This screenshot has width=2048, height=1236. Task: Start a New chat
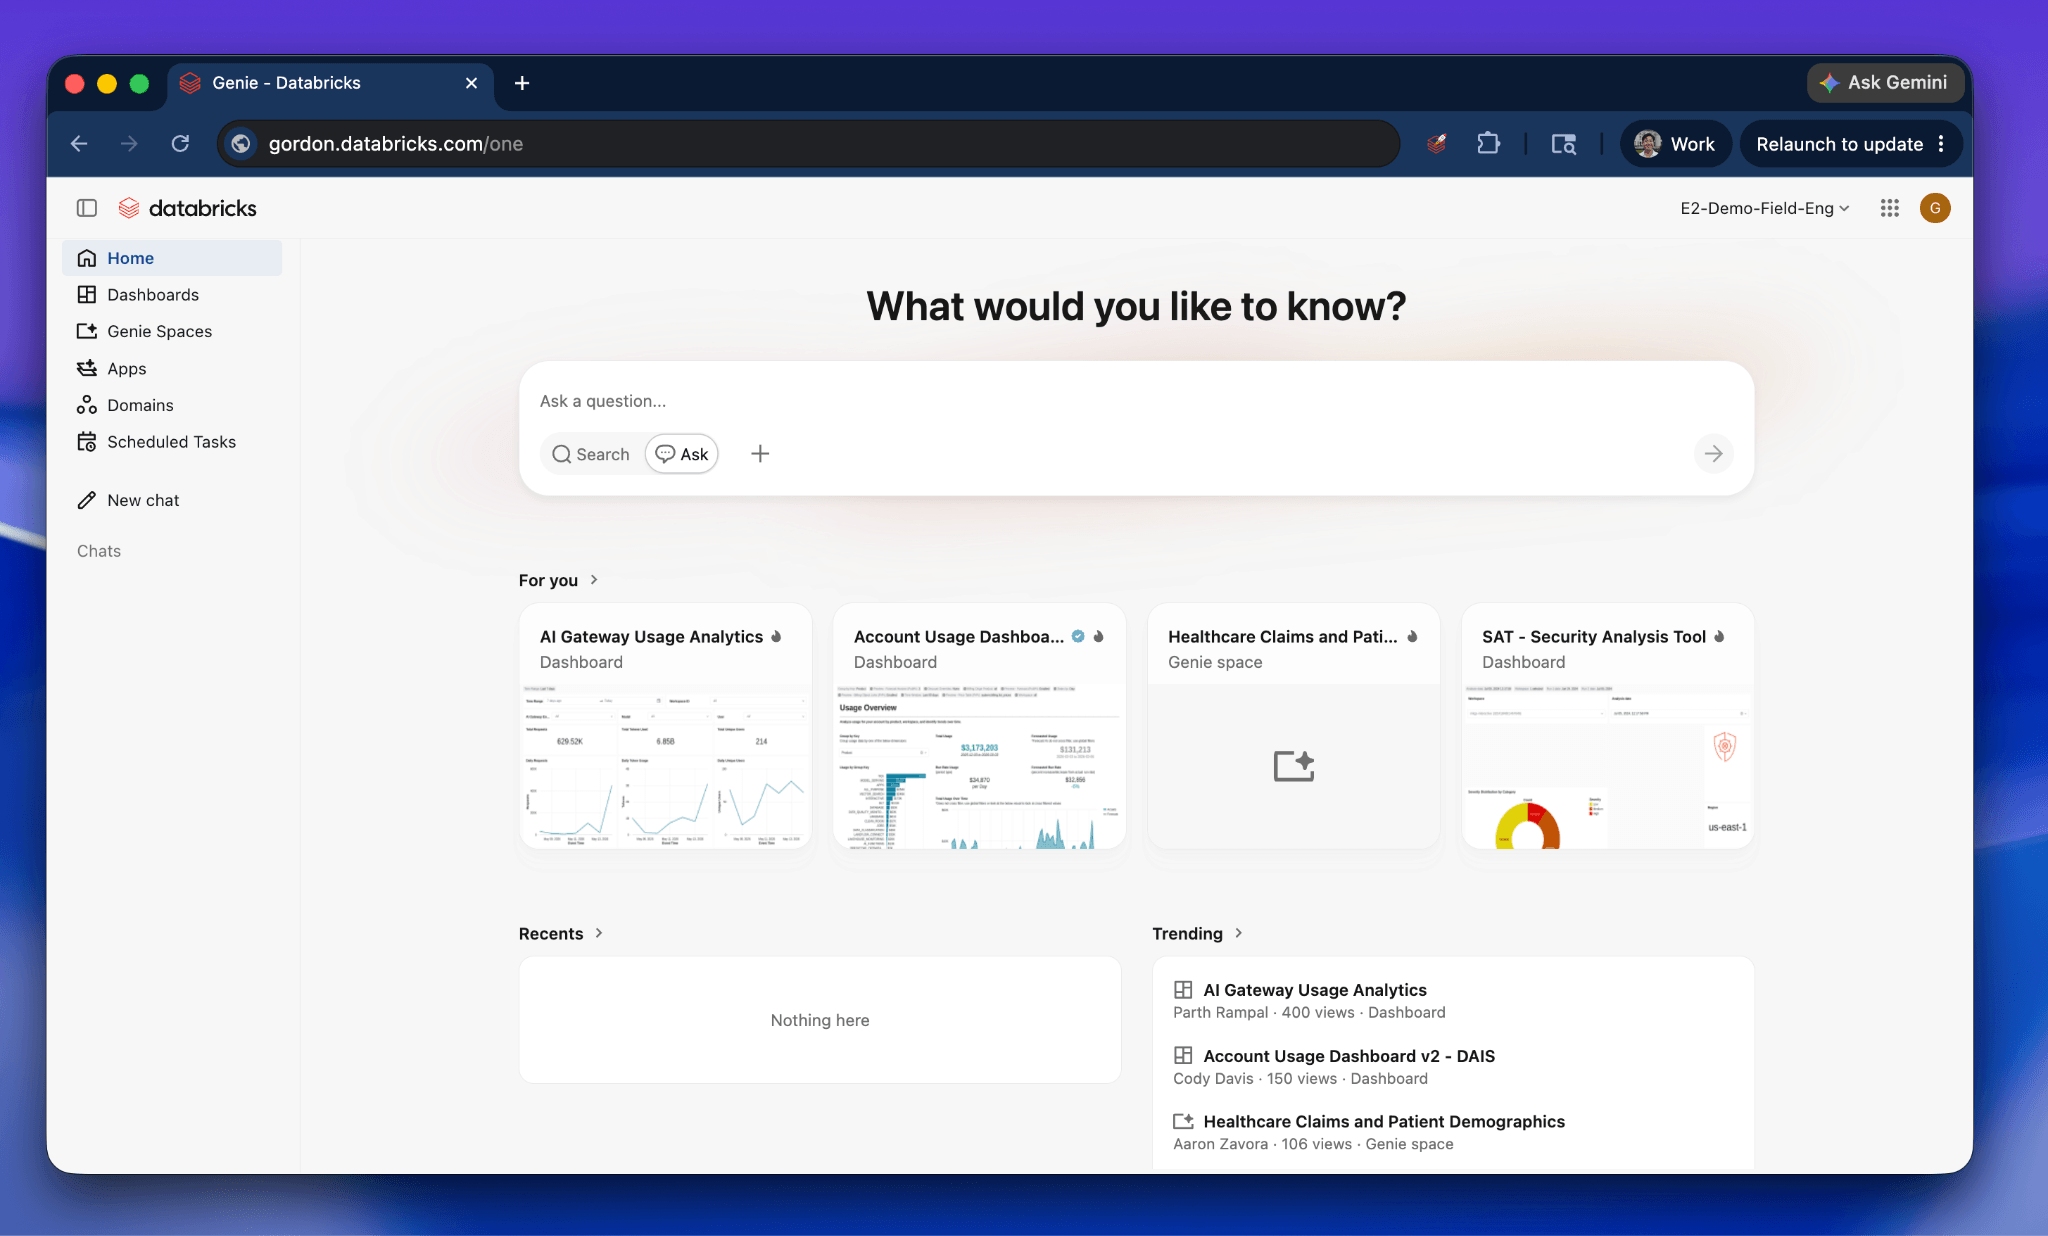172,500
